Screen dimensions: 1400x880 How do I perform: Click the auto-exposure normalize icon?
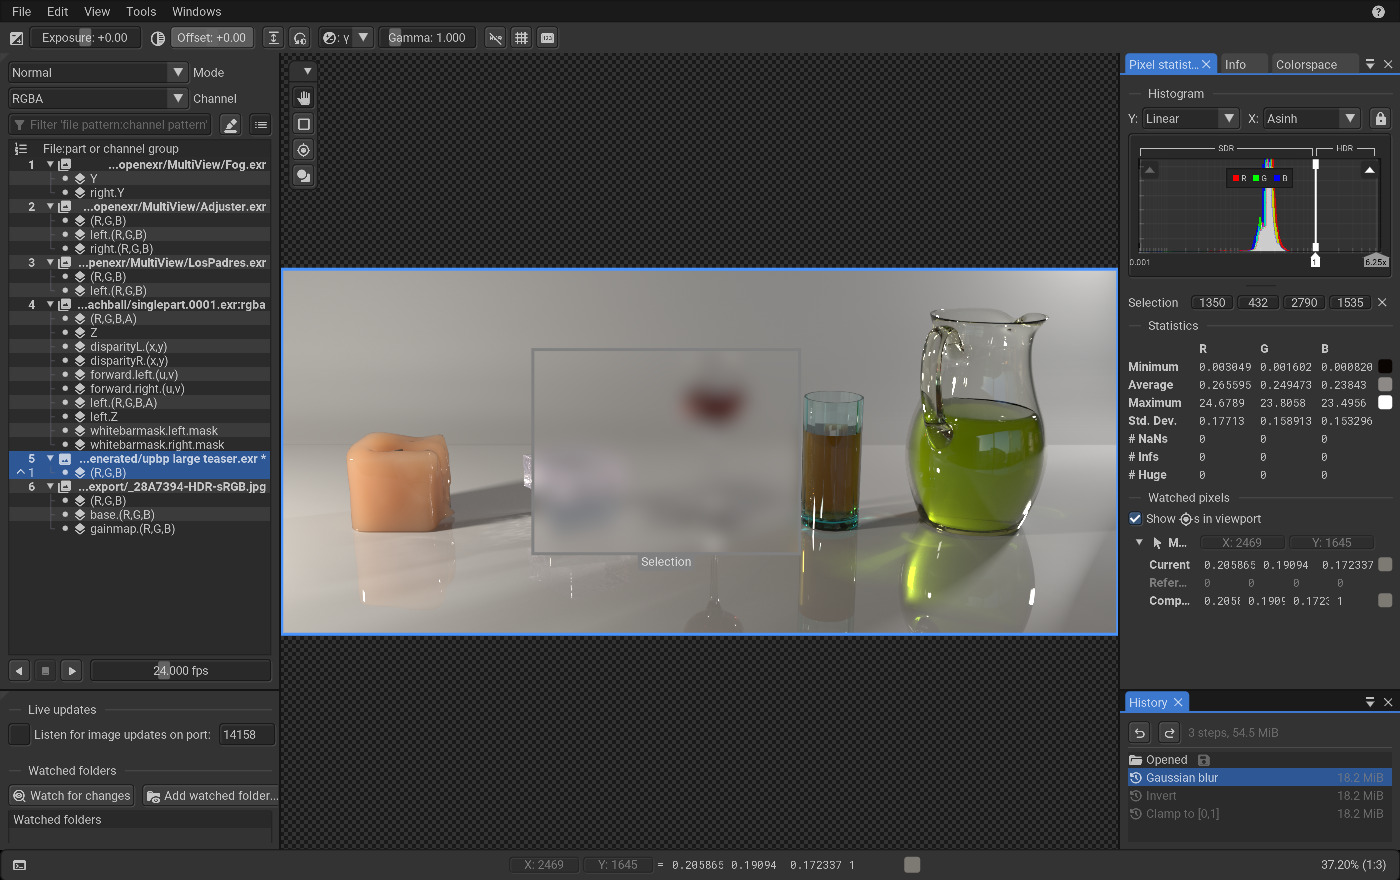coord(273,38)
